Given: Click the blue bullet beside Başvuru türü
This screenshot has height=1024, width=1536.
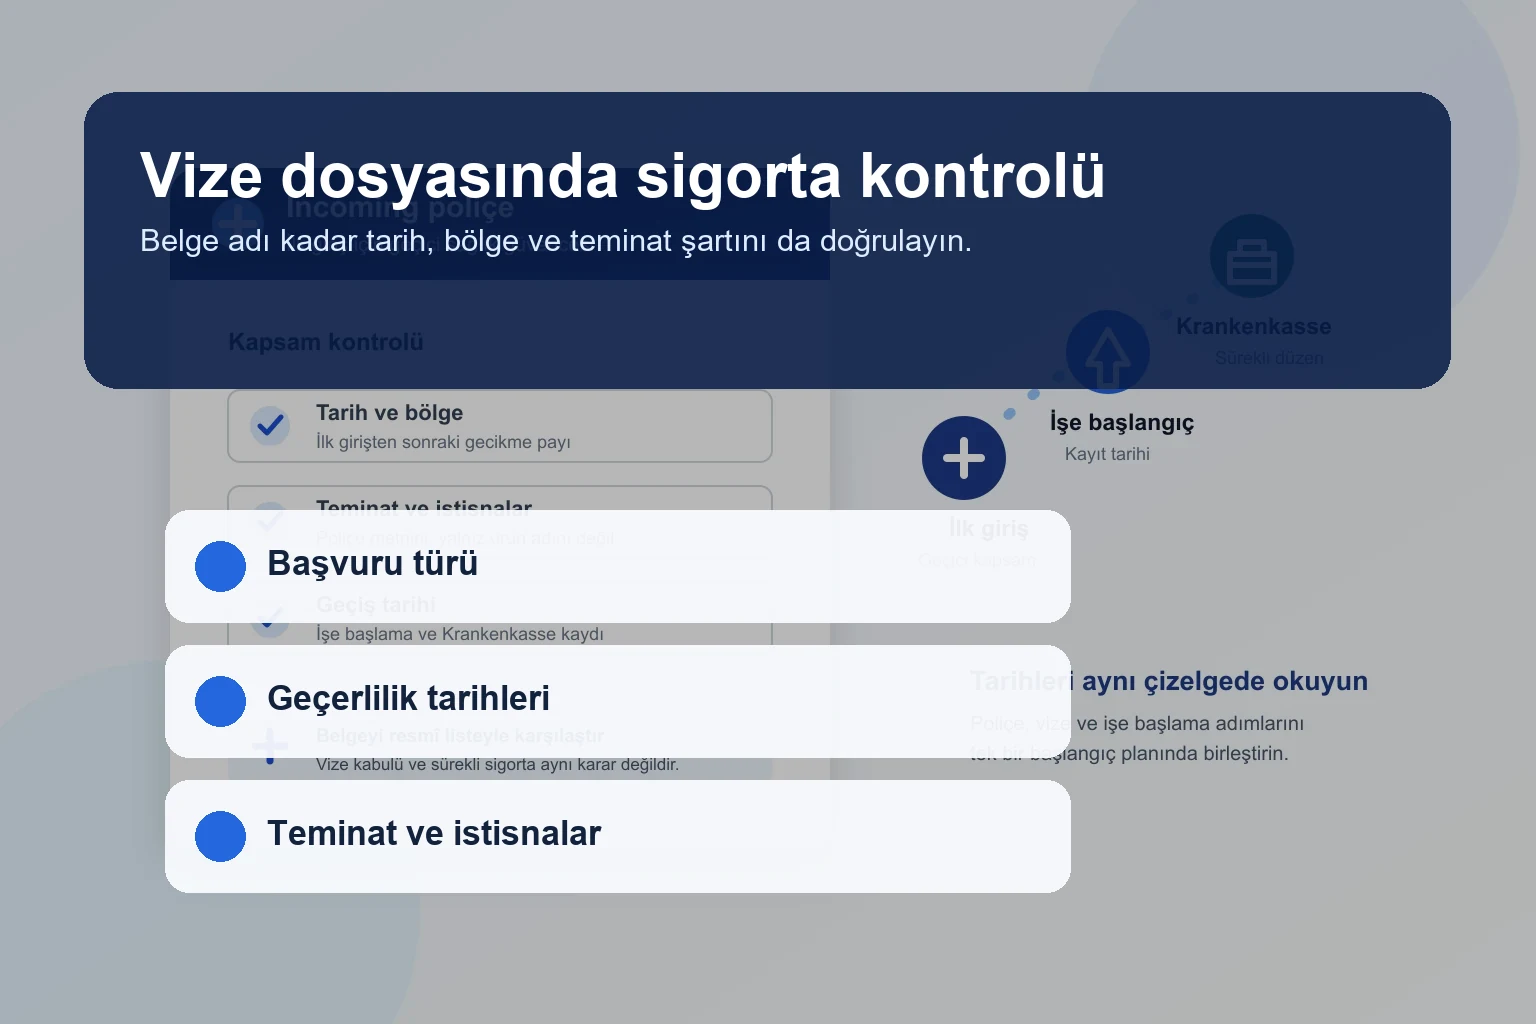Looking at the screenshot, I should 220,566.
